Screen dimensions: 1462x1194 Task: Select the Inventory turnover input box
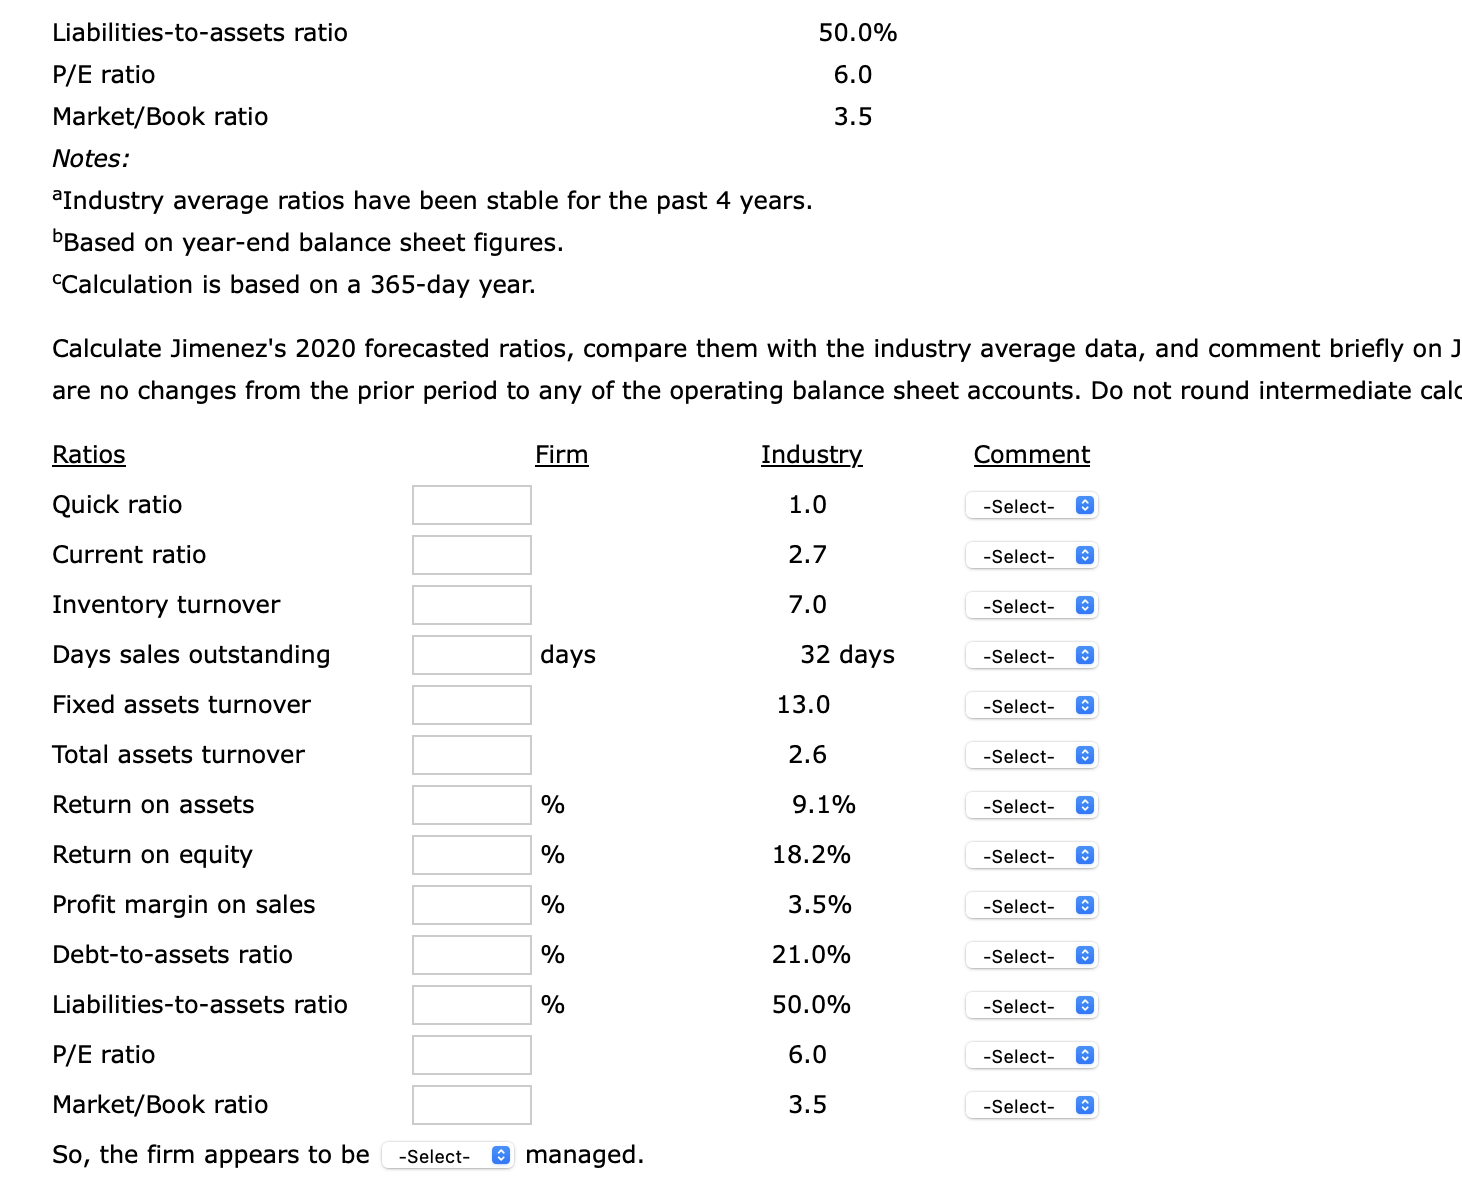pos(470,604)
